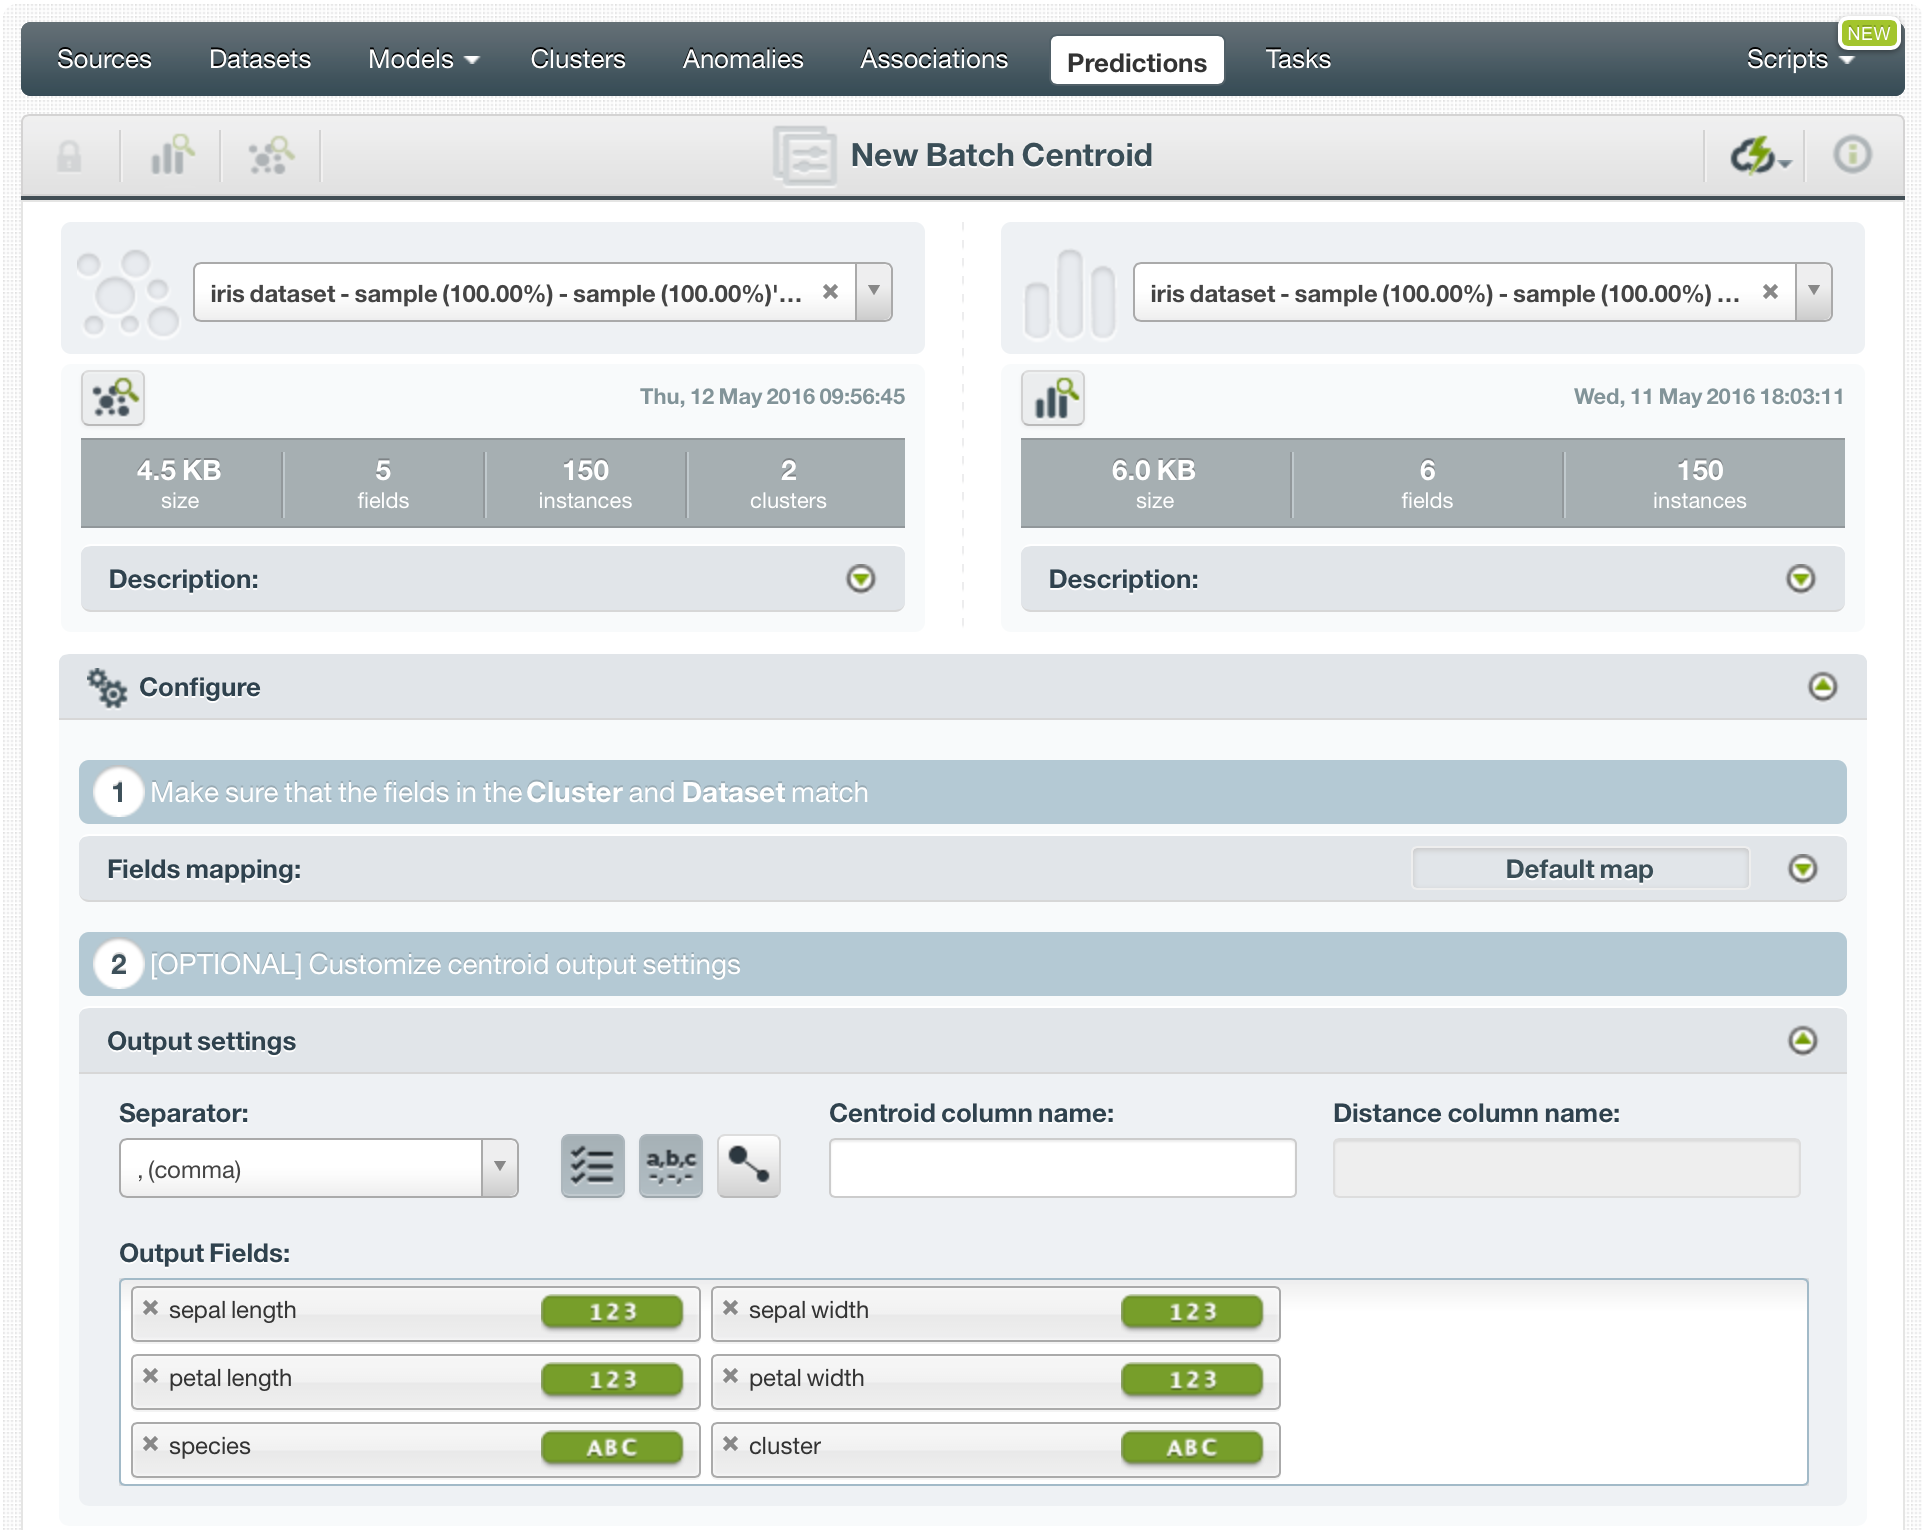This screenshot has height=1530, width=1929.
Task: Click the Default map button
Action: (x=1580, y=869)
